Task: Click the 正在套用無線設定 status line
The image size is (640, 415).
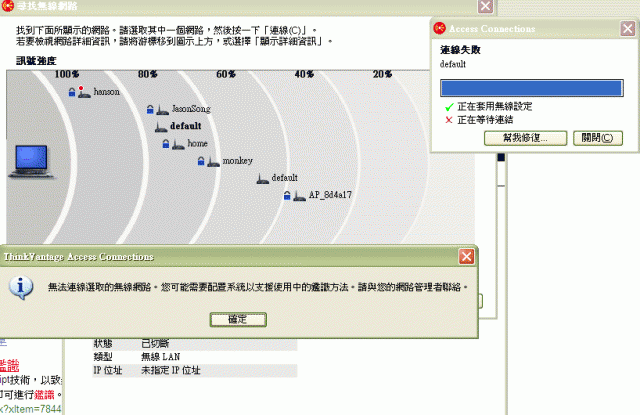Action: tap(495, 107)
